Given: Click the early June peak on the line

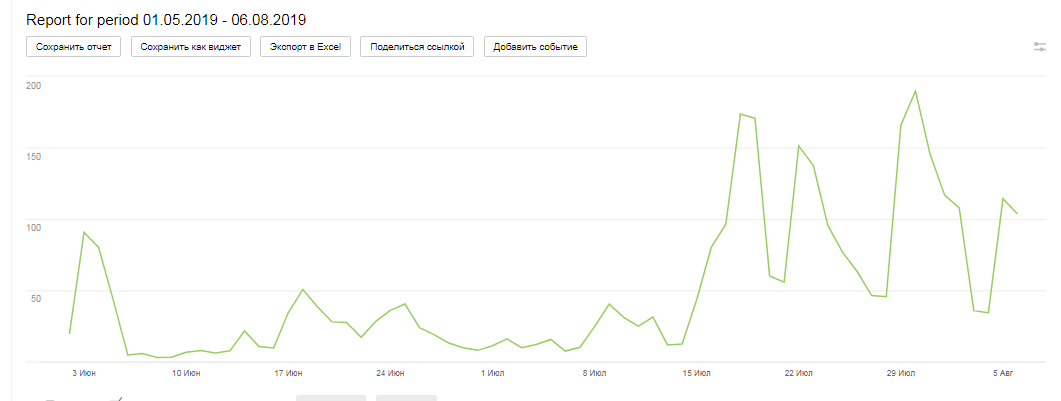Looking at the screenshot, I should click(x=84, y=232).
